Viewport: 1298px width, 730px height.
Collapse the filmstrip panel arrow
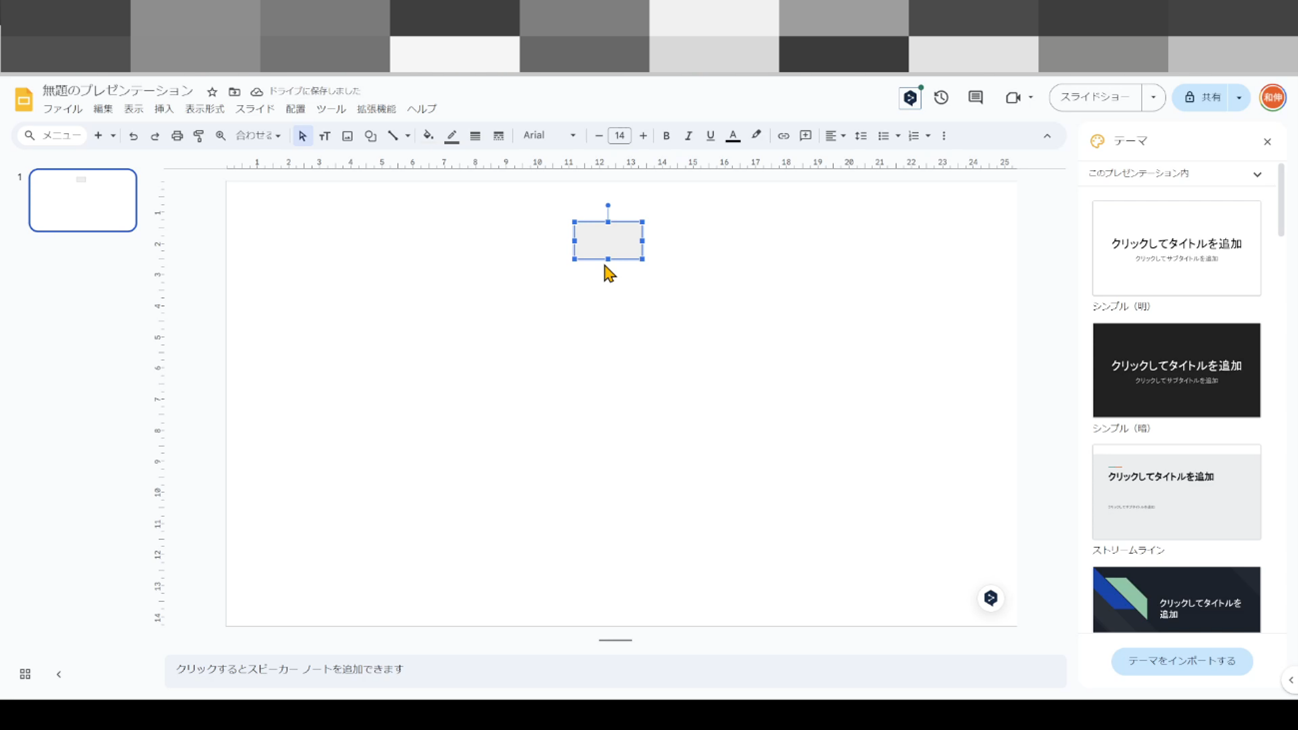[x=58, y=675]
